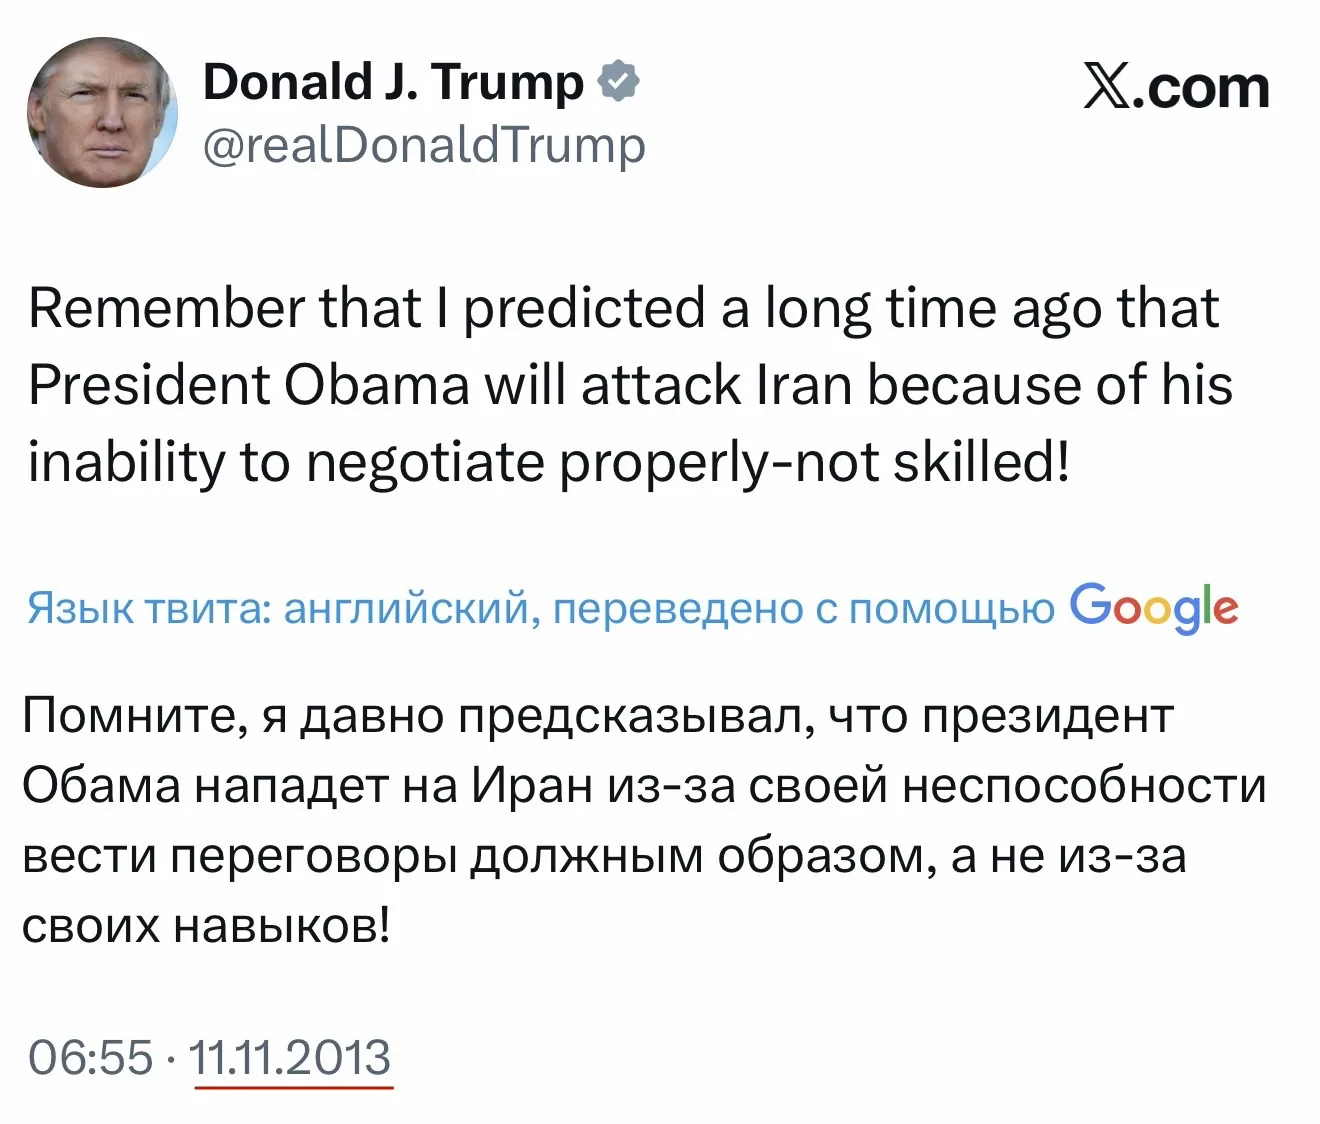Click the 11.11.2013 date

(290, 1058)
